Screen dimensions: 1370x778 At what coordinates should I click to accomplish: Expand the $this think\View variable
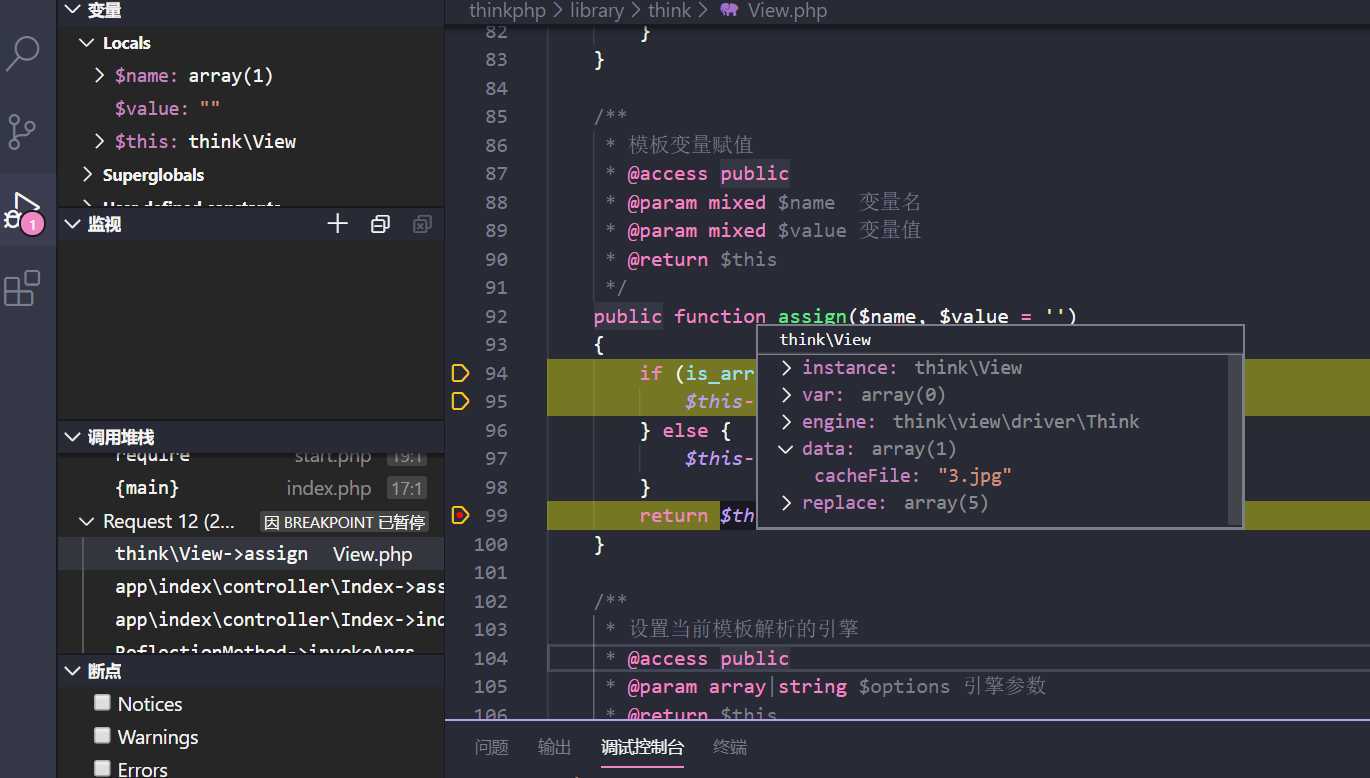point(99,141)
